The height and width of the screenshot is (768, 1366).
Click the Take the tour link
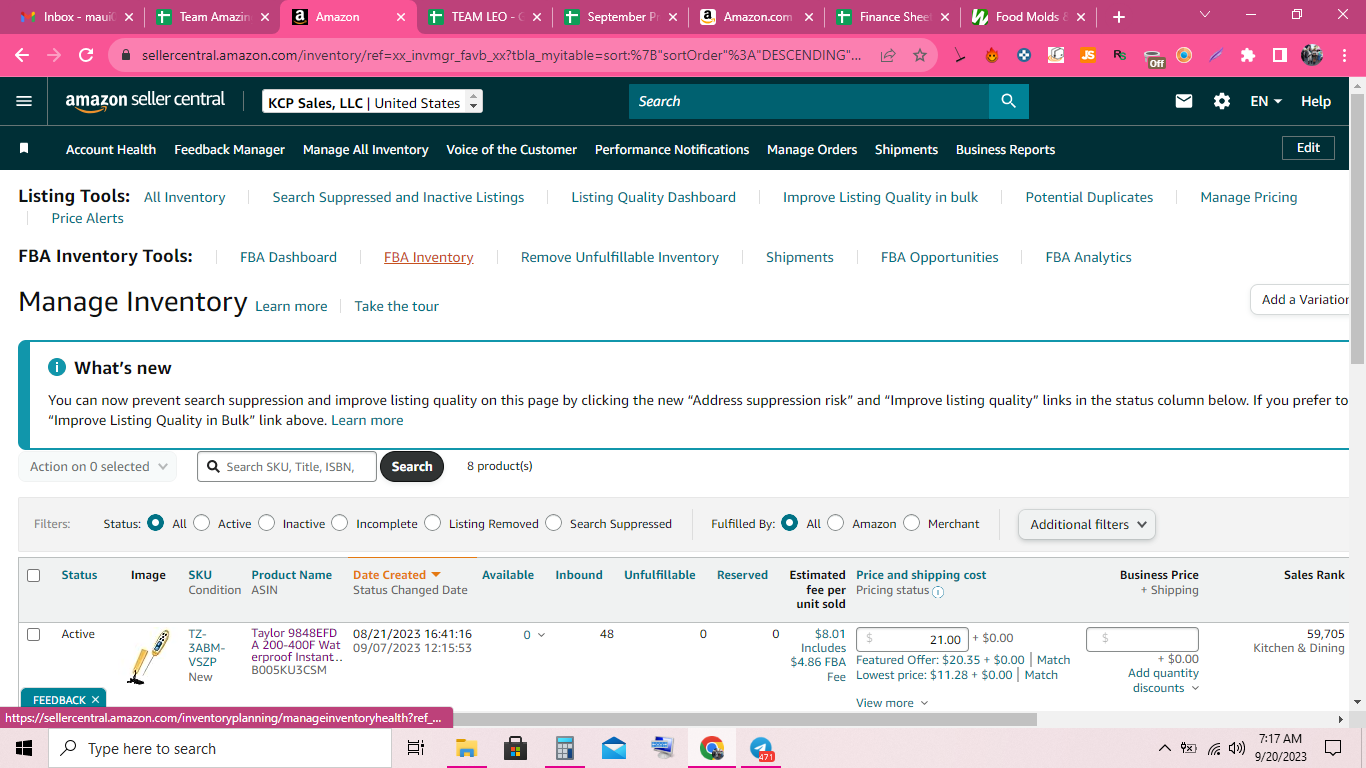point(397,306)
